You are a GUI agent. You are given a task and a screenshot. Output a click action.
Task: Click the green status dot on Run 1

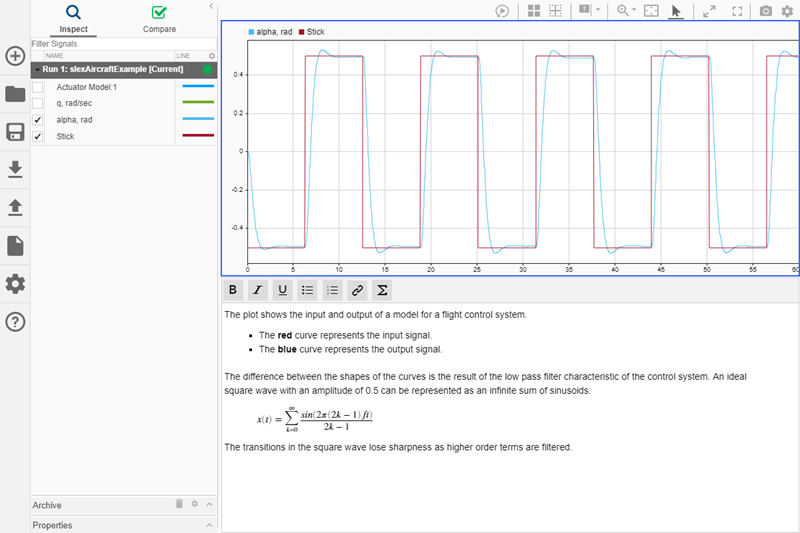pos(207,69)
